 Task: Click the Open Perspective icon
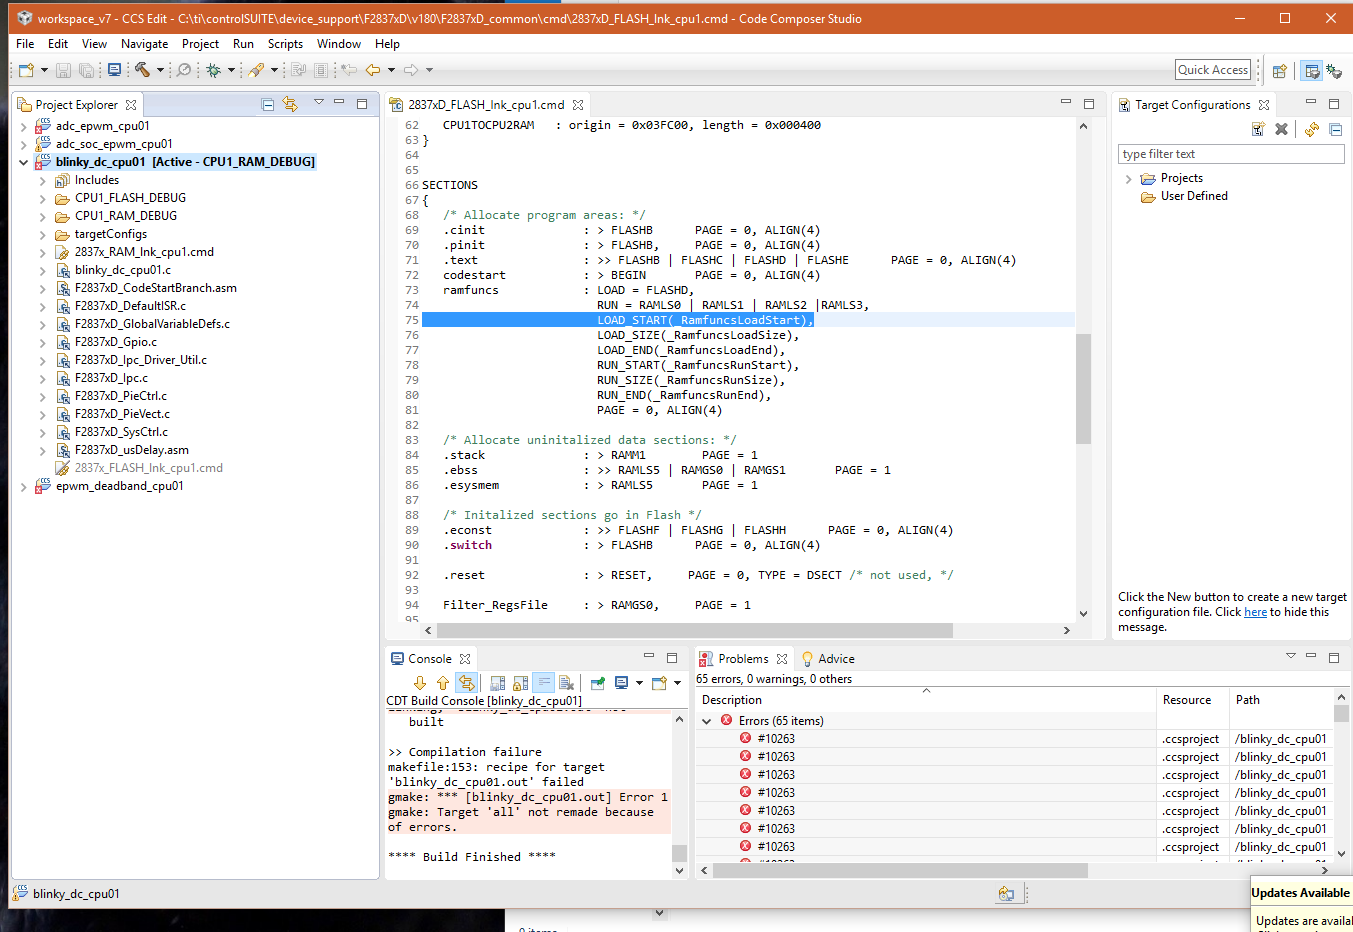pyautogui.click(x=1279, y=71)
